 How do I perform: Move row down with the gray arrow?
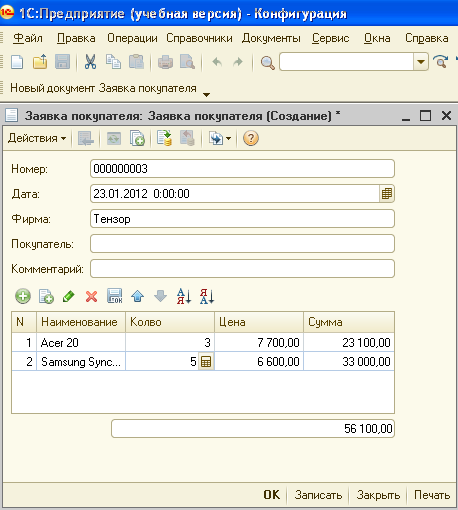(x=160, y=296)
